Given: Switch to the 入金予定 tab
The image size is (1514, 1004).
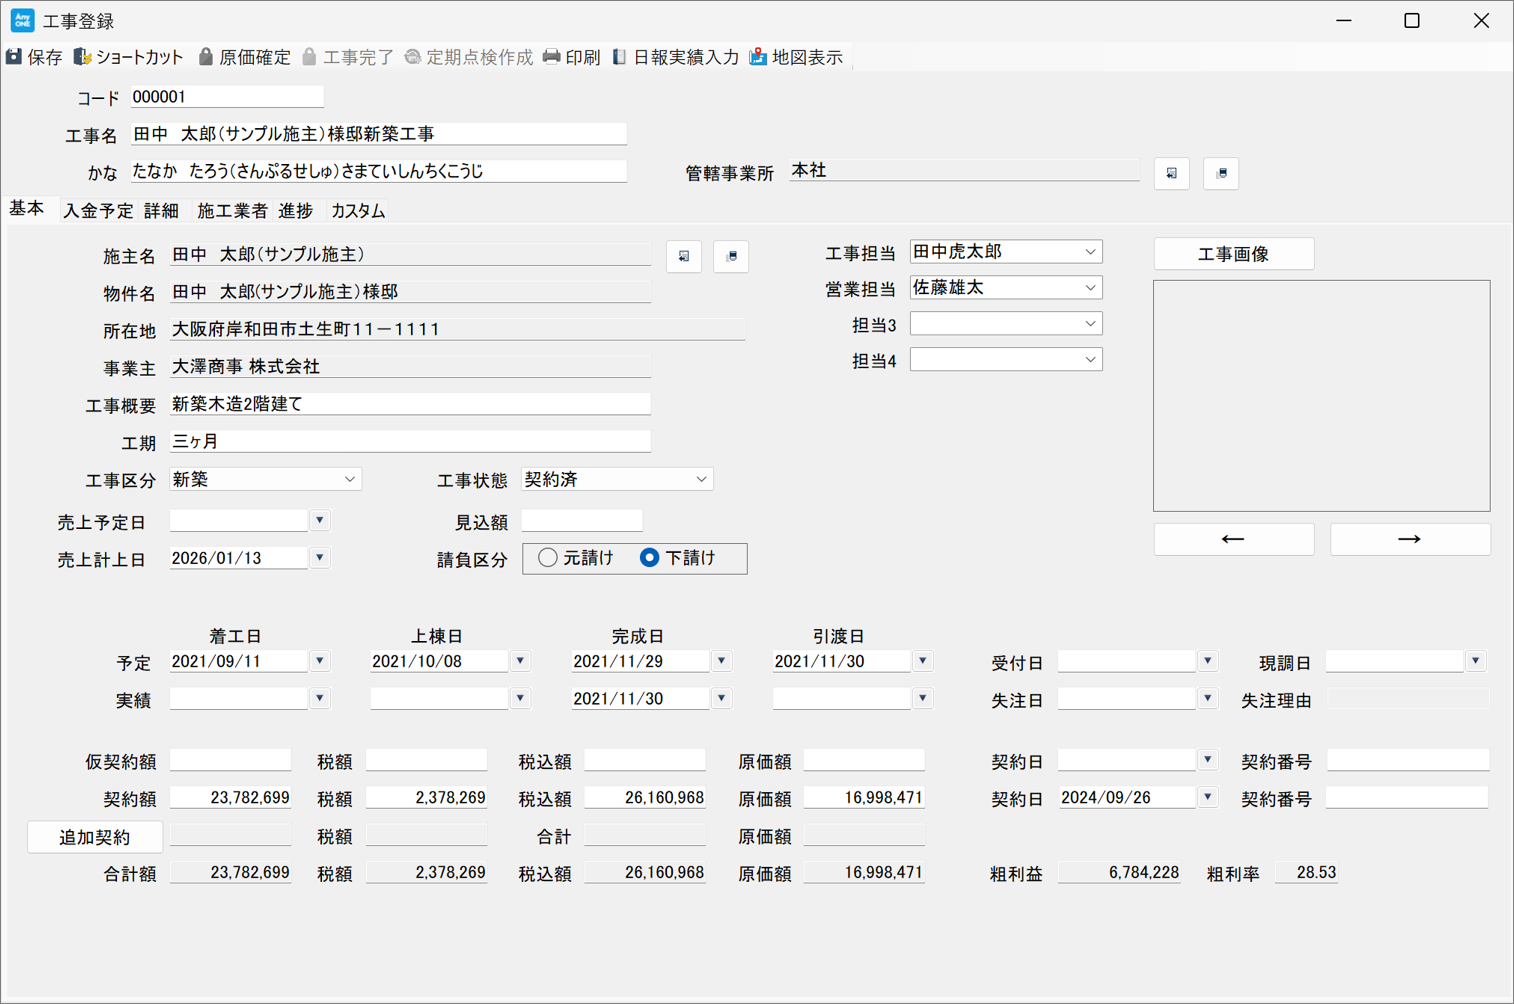Looking at the screenshot, I should (98, 211).
